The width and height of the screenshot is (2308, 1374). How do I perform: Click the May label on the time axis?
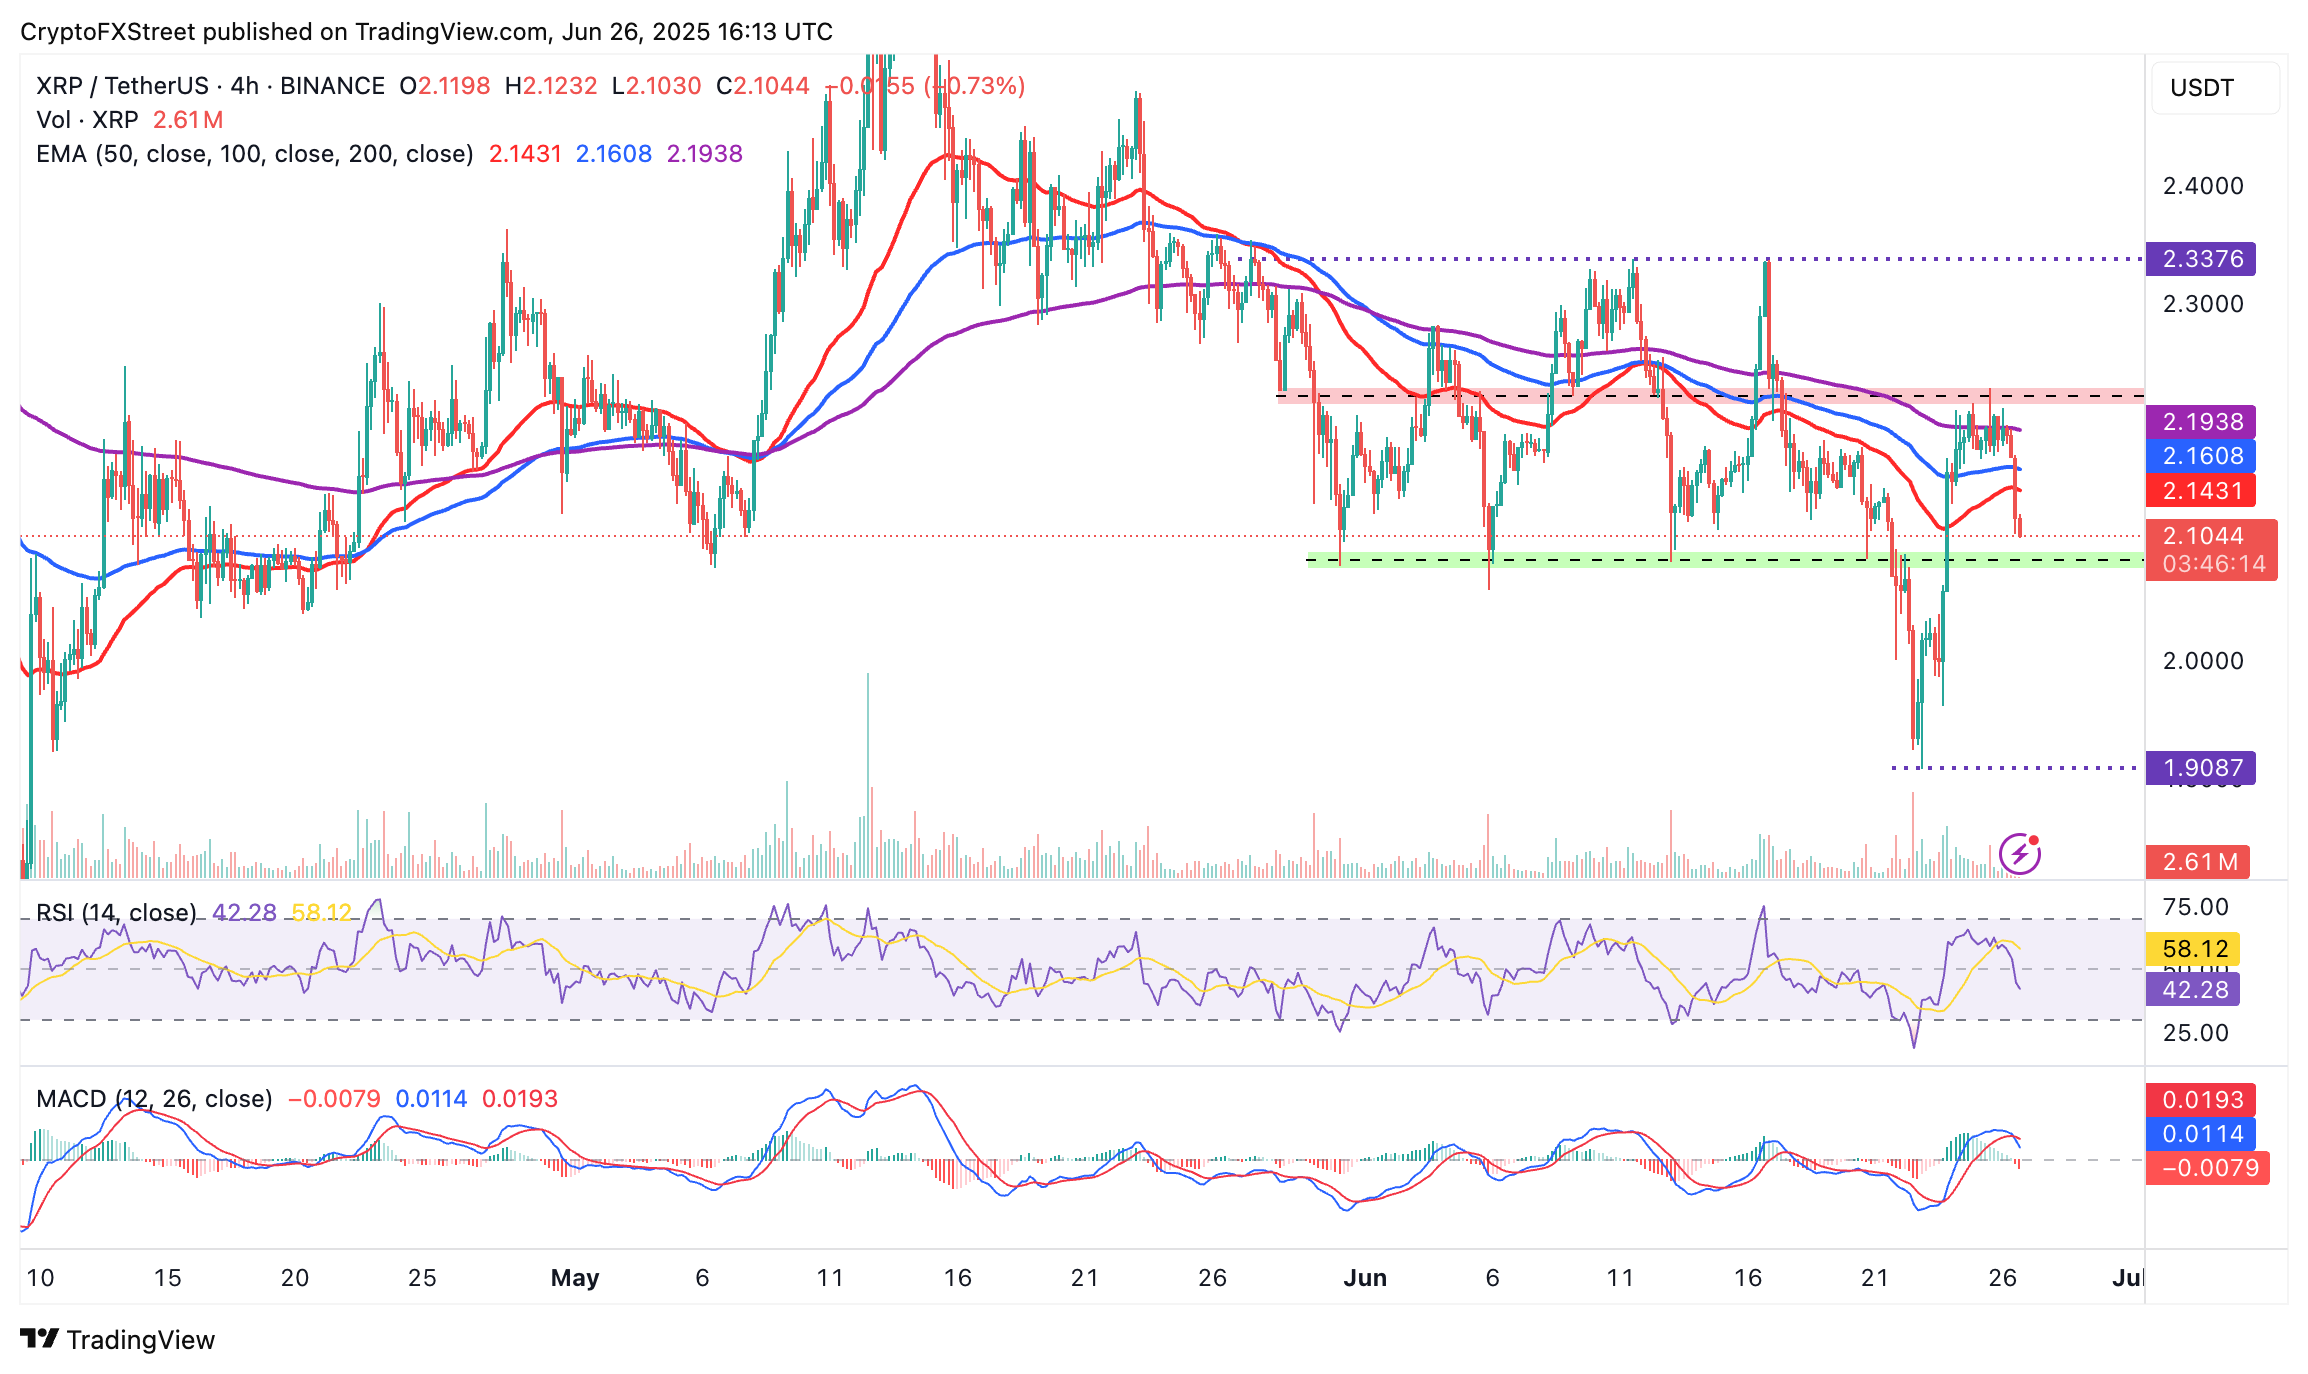575,1278
